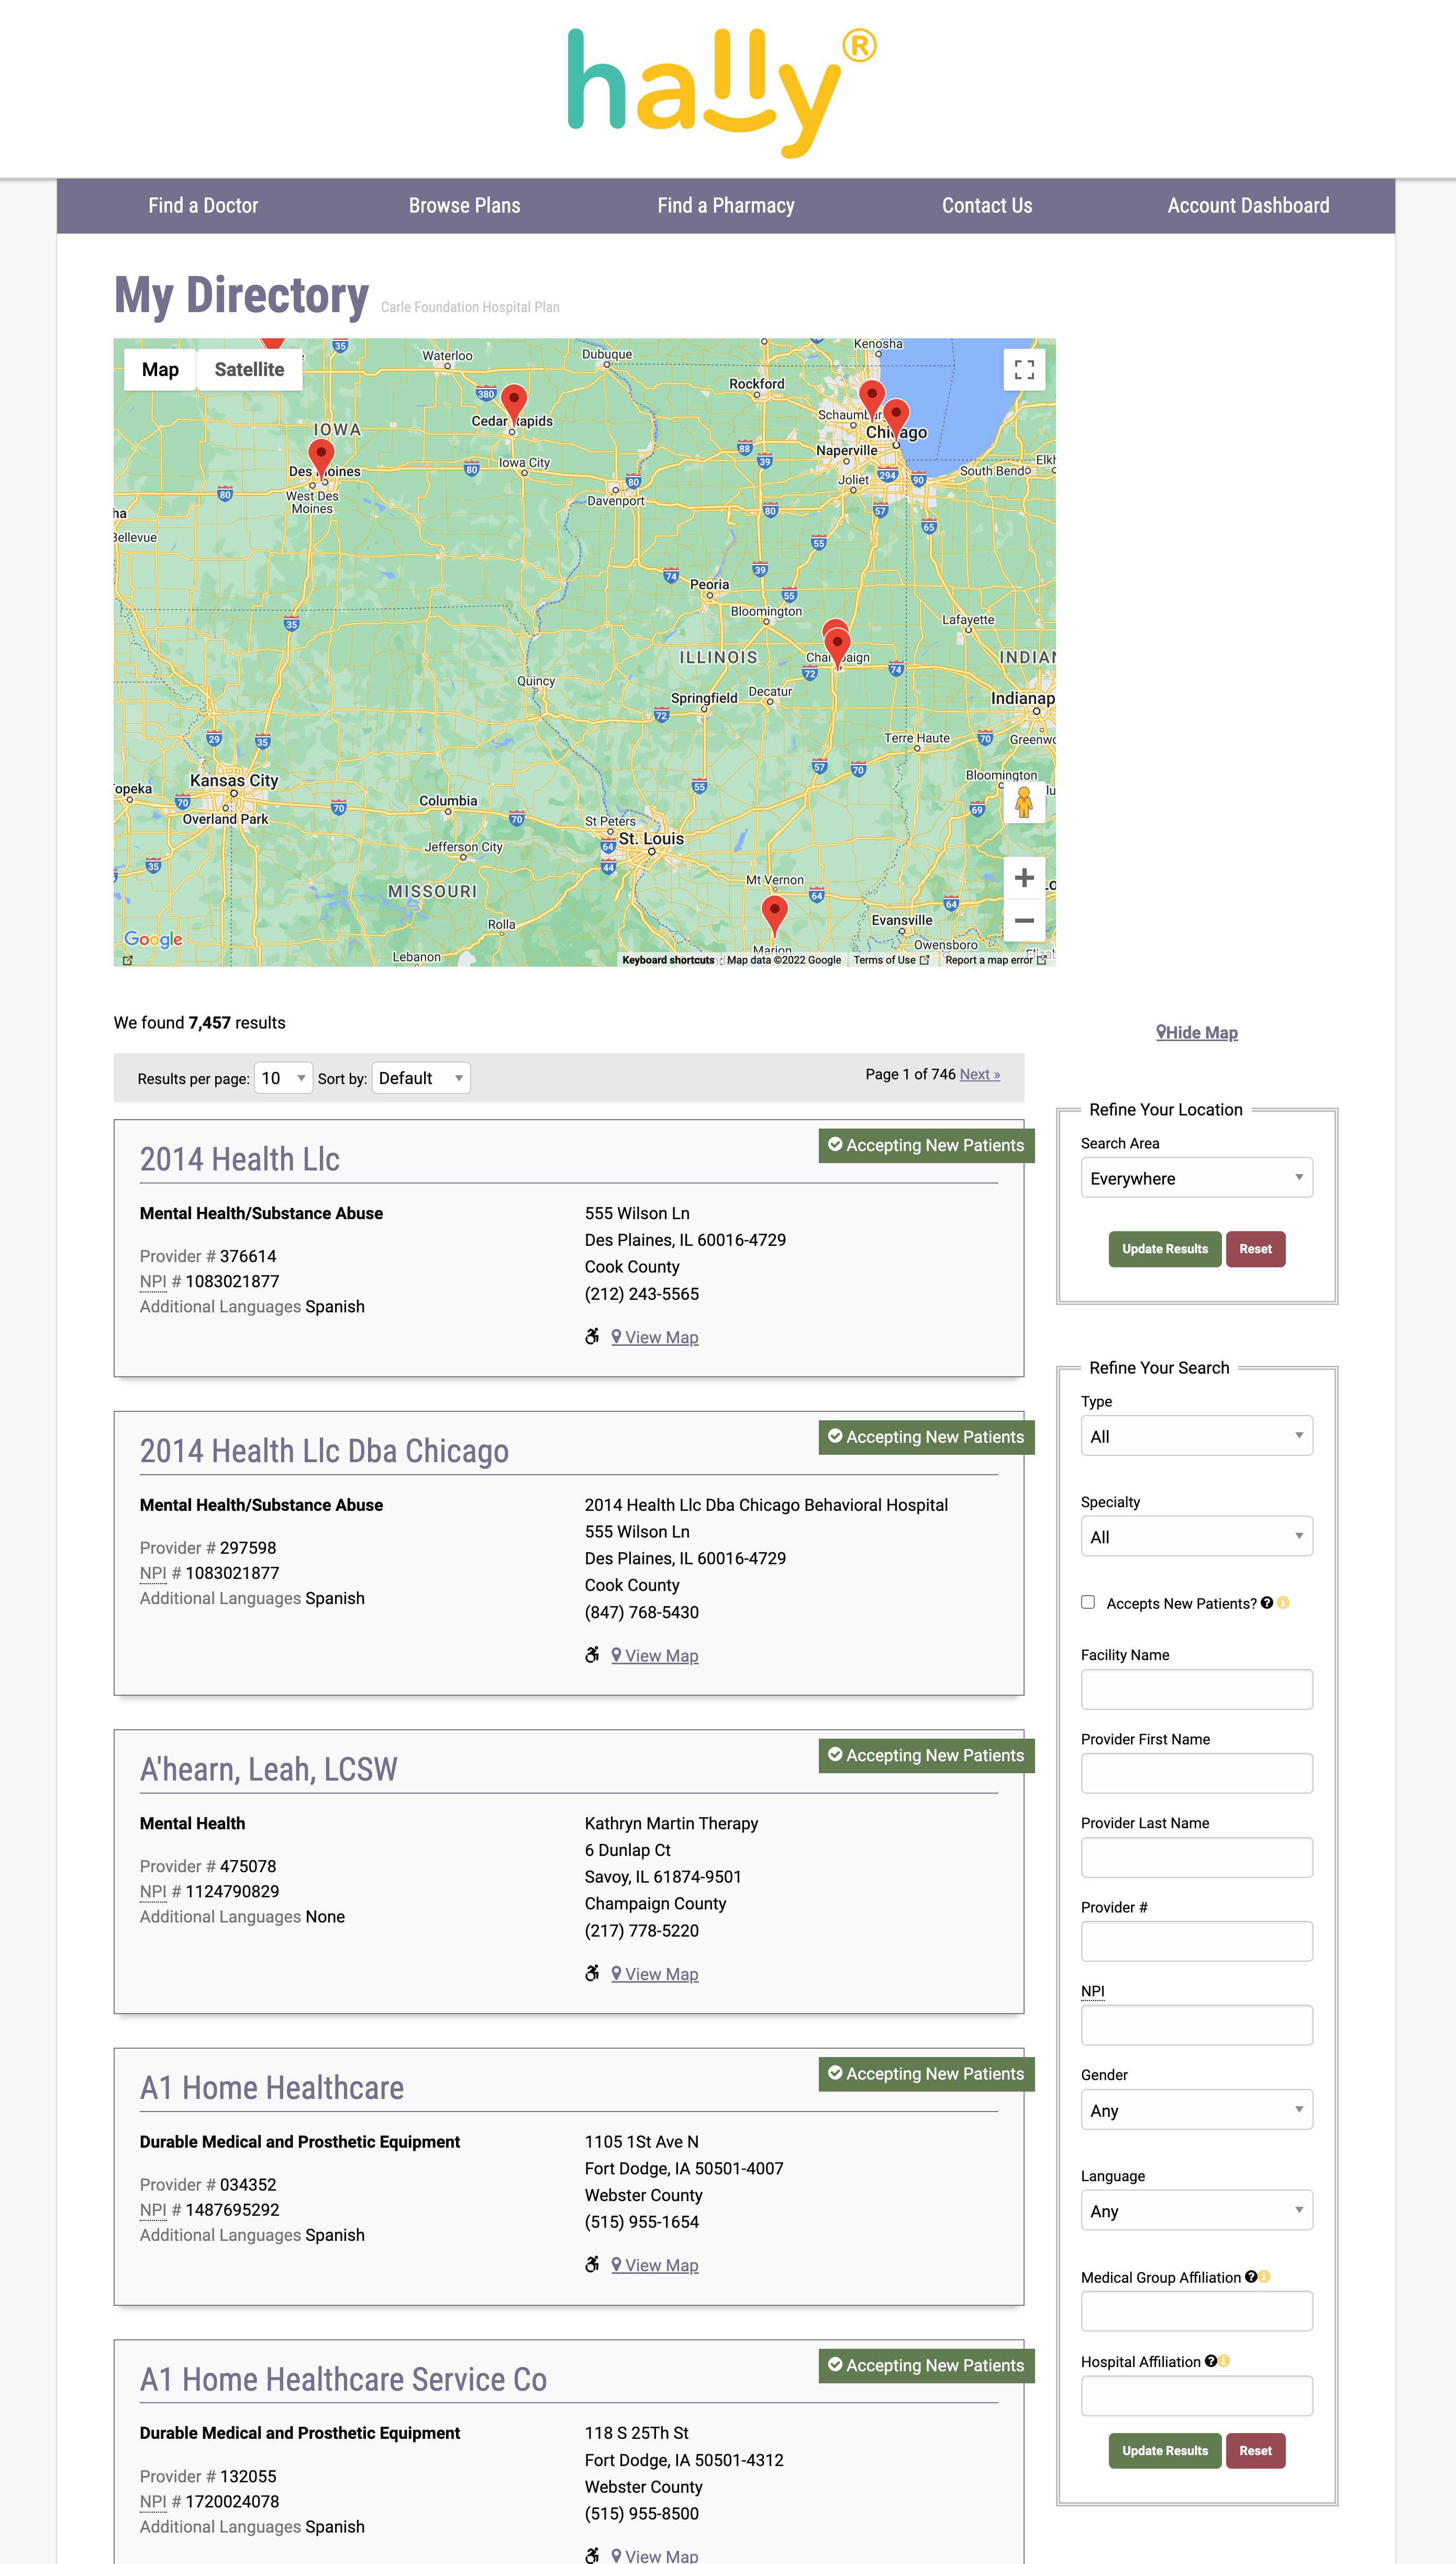
Task: Open Find a Doctor menu
Action: tap(203, 206)
